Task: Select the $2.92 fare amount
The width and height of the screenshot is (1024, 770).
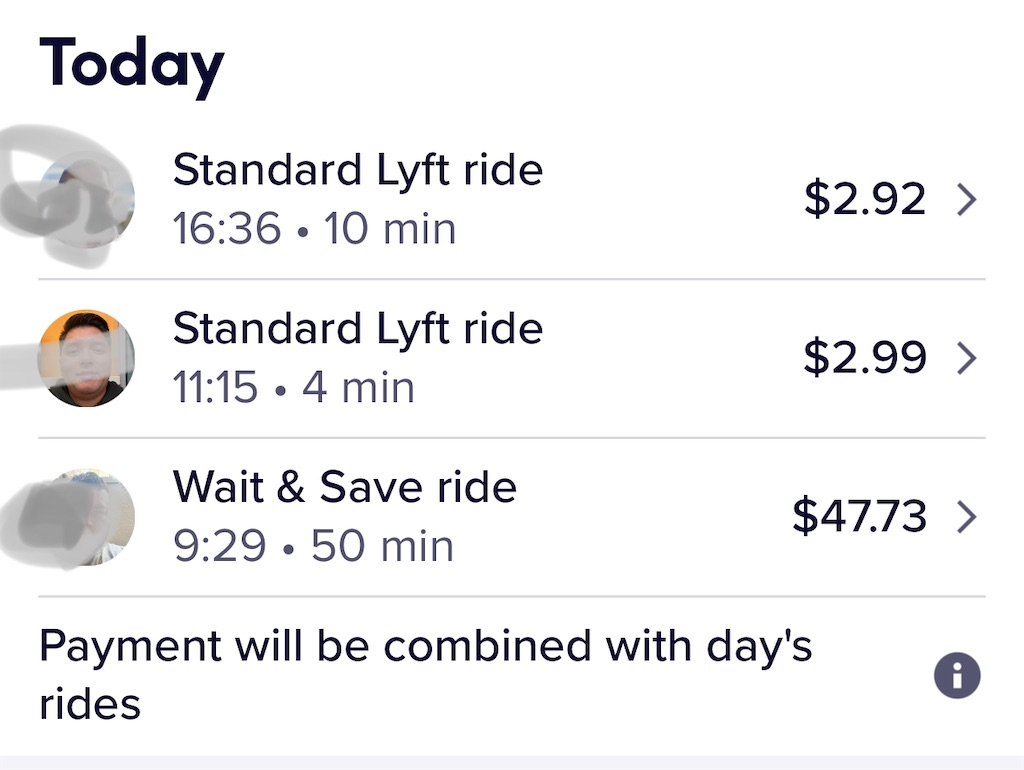Action: point(865,199)
